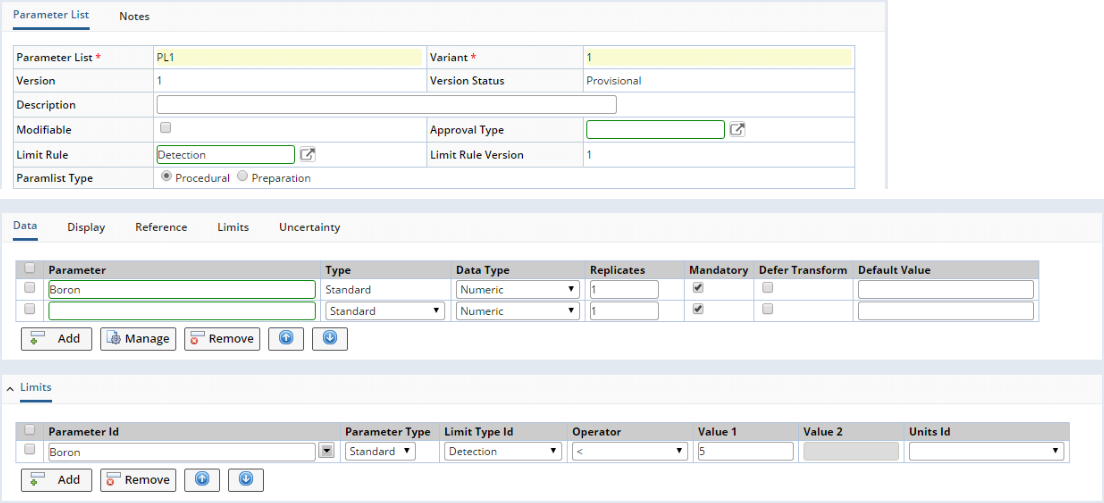Open the Limits tab next to Reference

pyautogui.click(x=233, y=227)
